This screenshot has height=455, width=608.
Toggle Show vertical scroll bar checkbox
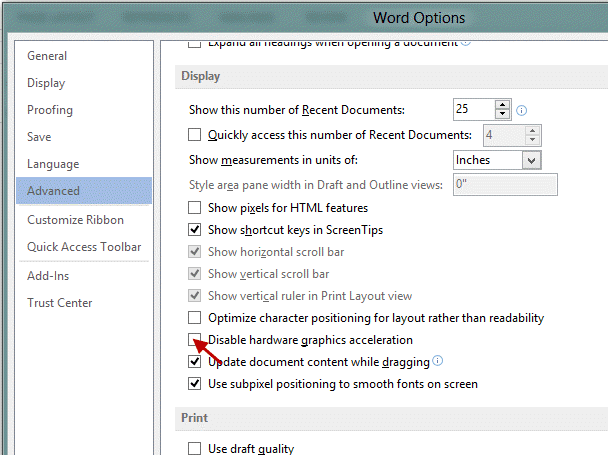tap(194, 274)
